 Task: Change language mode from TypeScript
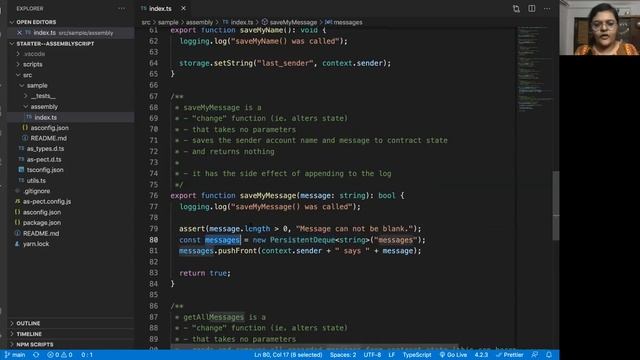pos(417,355)
